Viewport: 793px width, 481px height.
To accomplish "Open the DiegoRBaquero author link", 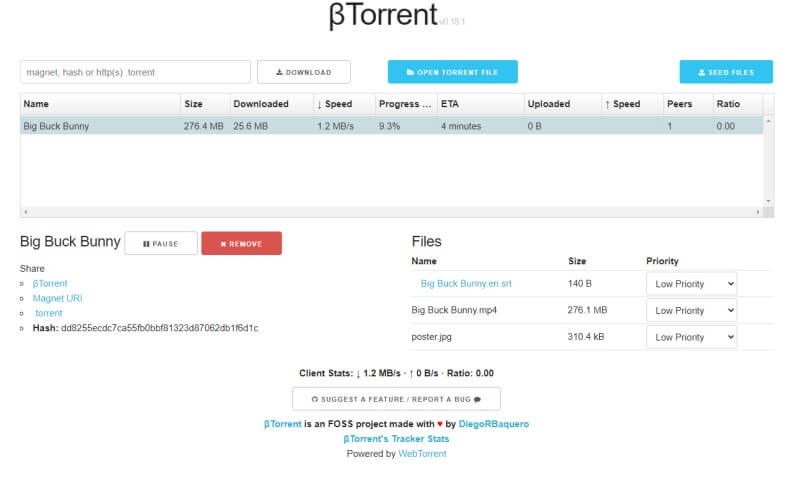I will point(494,424).
